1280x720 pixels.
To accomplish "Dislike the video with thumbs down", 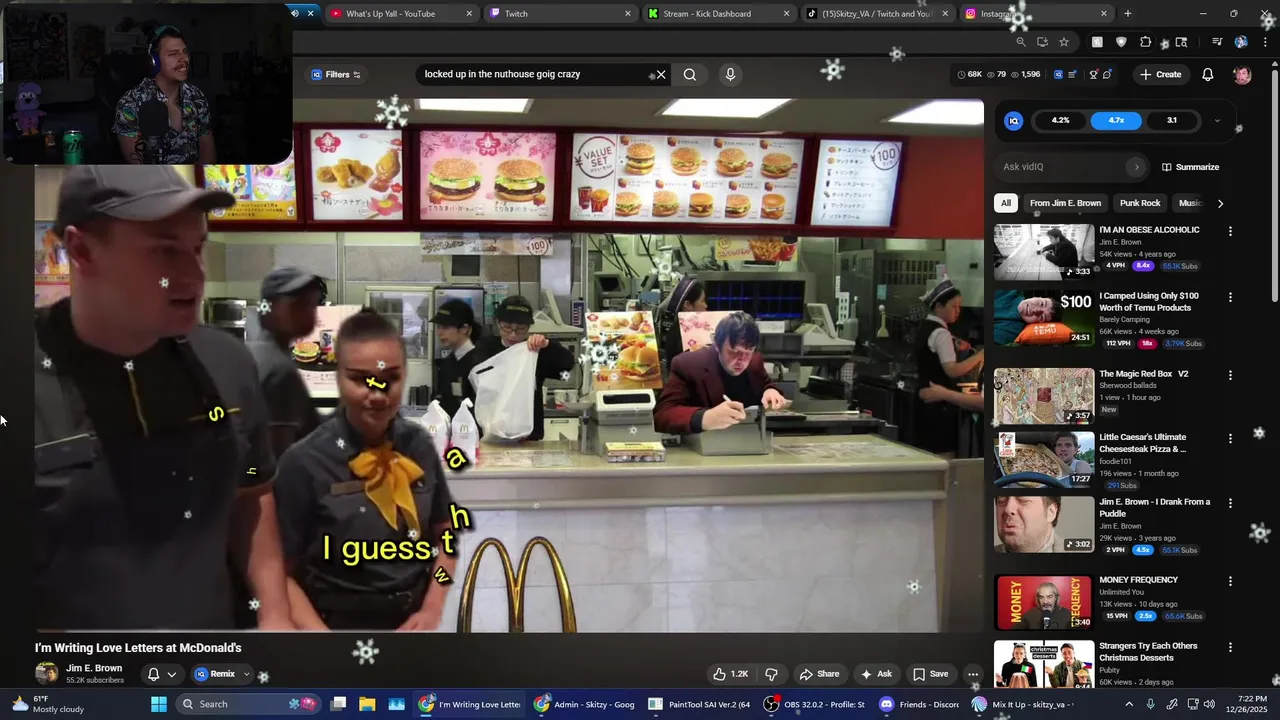I will [x=771, y=674].
